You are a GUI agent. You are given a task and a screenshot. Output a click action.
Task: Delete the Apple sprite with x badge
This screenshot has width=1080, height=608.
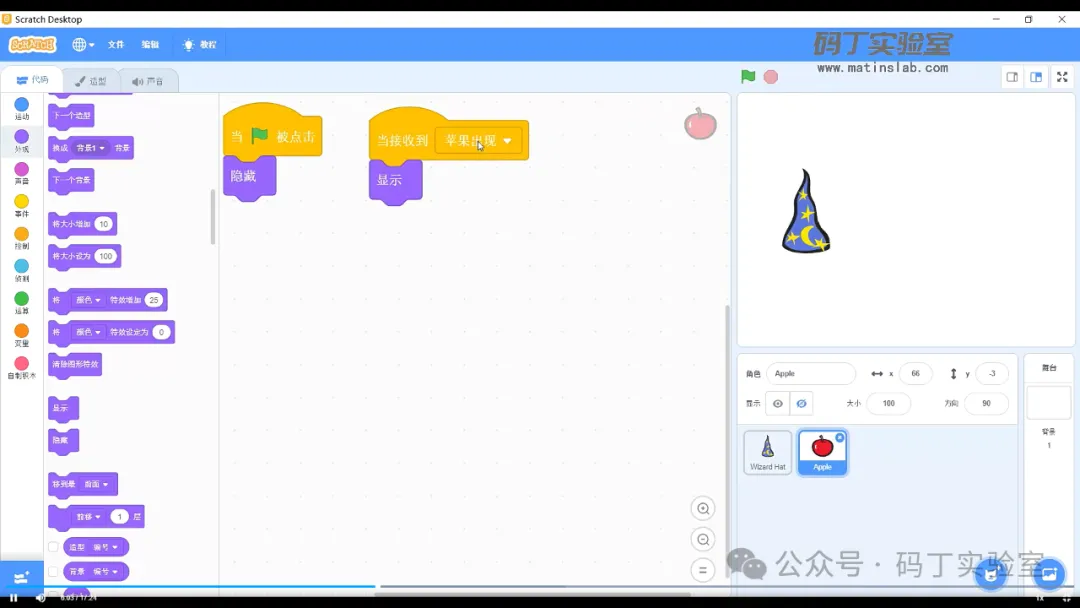pyautogui.click(x=840, y=437)
